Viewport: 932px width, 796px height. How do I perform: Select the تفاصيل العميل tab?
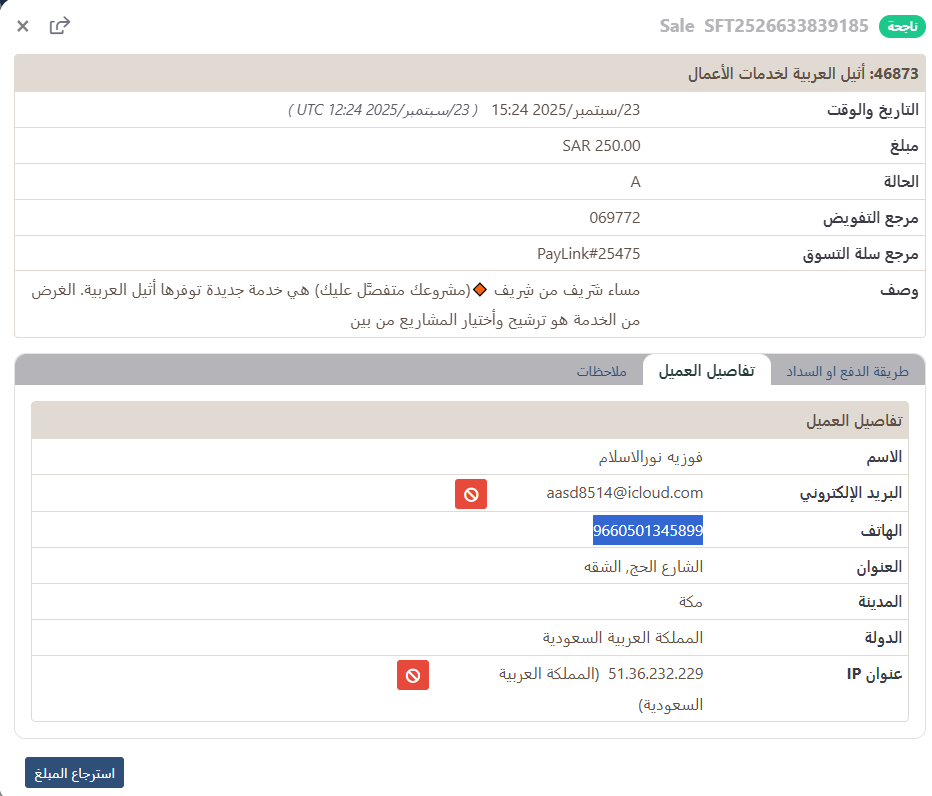pos(706,372)
